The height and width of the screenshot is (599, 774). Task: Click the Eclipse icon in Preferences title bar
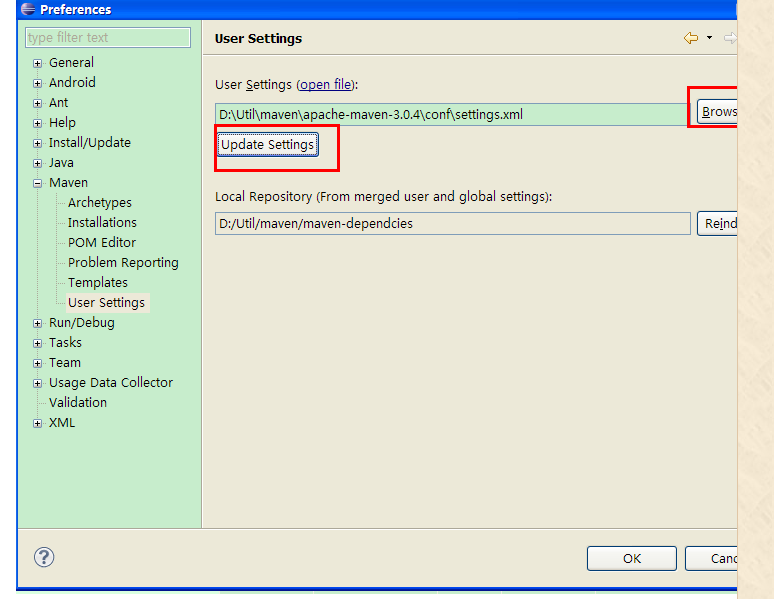tap(28, 9)
